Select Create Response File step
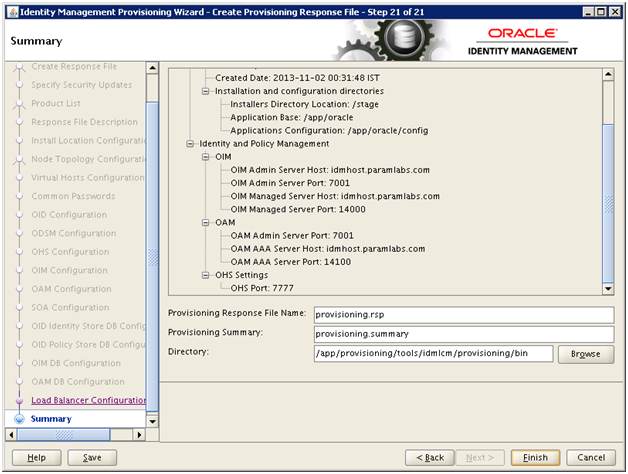 [74, 67]
